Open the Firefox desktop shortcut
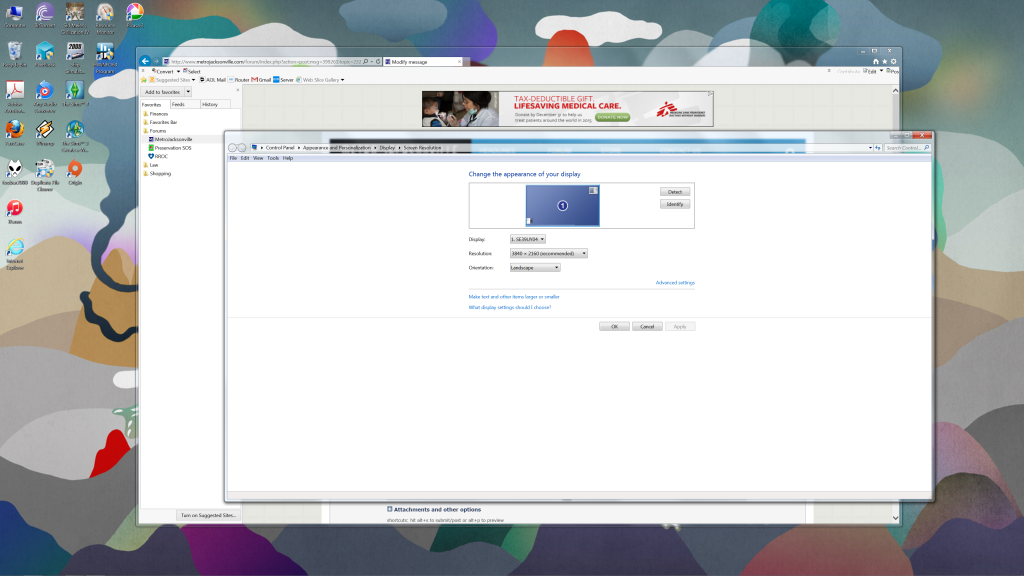The height and width of the screenshot is (576, 1024). click(x=14, y=131)
